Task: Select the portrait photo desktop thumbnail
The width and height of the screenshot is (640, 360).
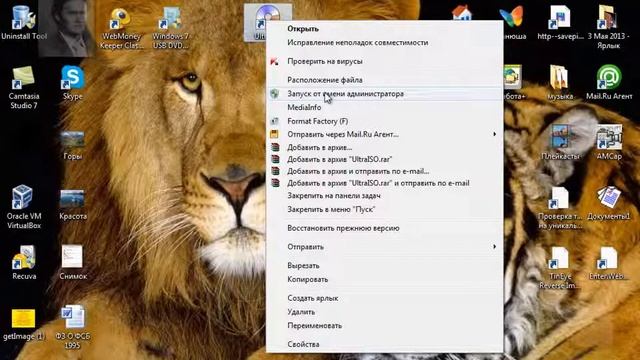Action: coord(66,28)
